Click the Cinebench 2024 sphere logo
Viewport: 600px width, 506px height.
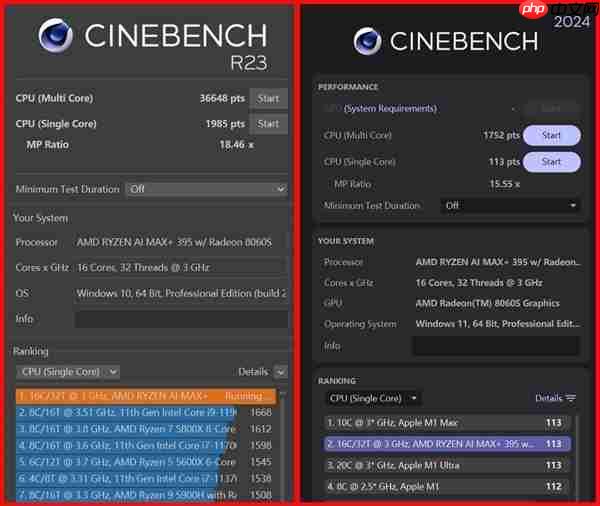(x=367, y=41)
